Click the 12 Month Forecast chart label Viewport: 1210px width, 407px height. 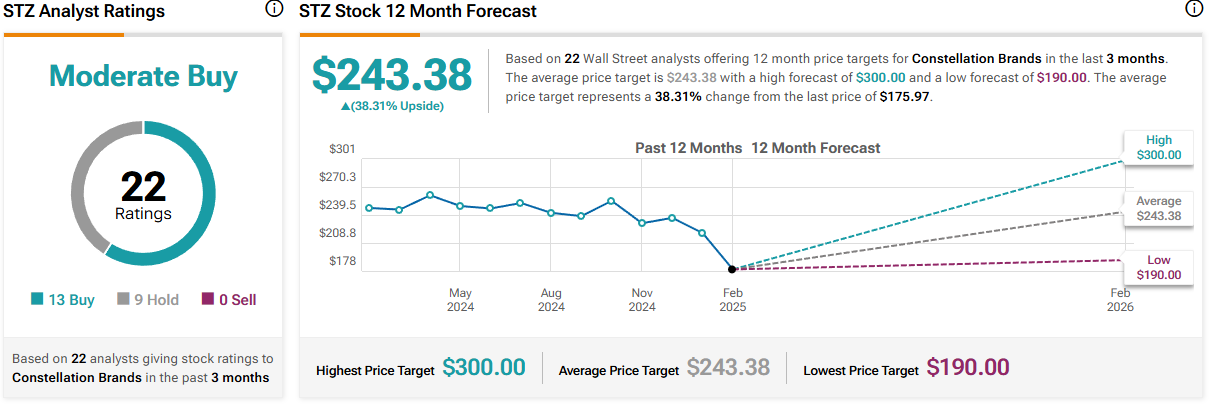click(x=816, y=147)
